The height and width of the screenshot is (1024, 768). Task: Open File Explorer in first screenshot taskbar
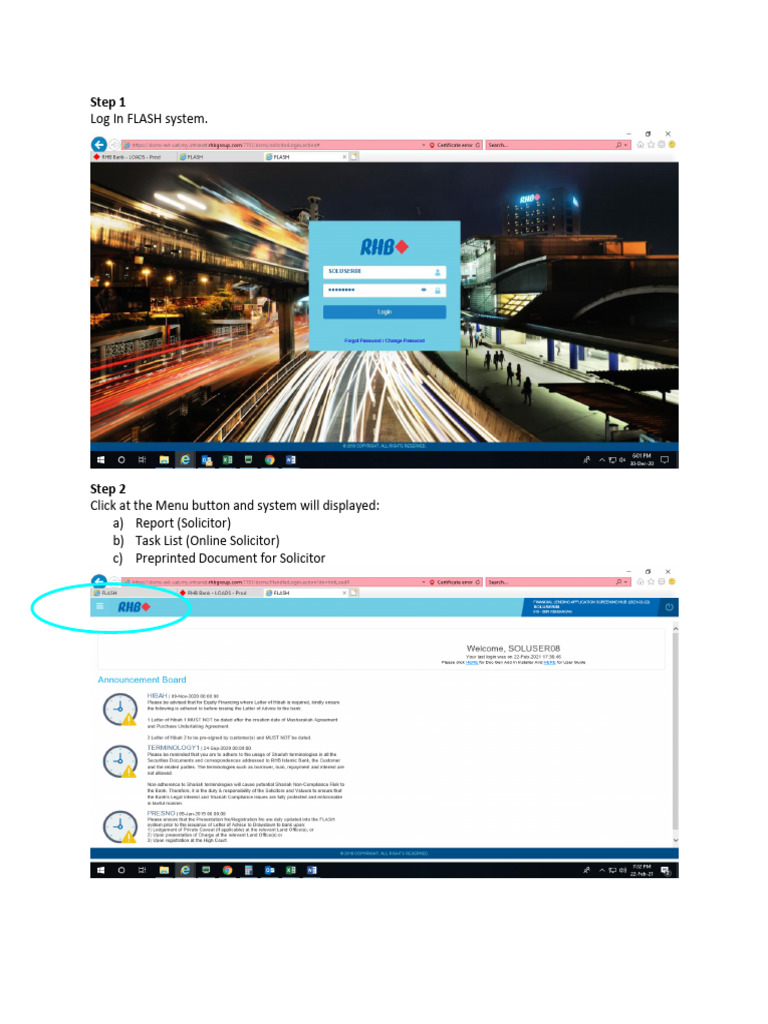click(x=164, y=460)
